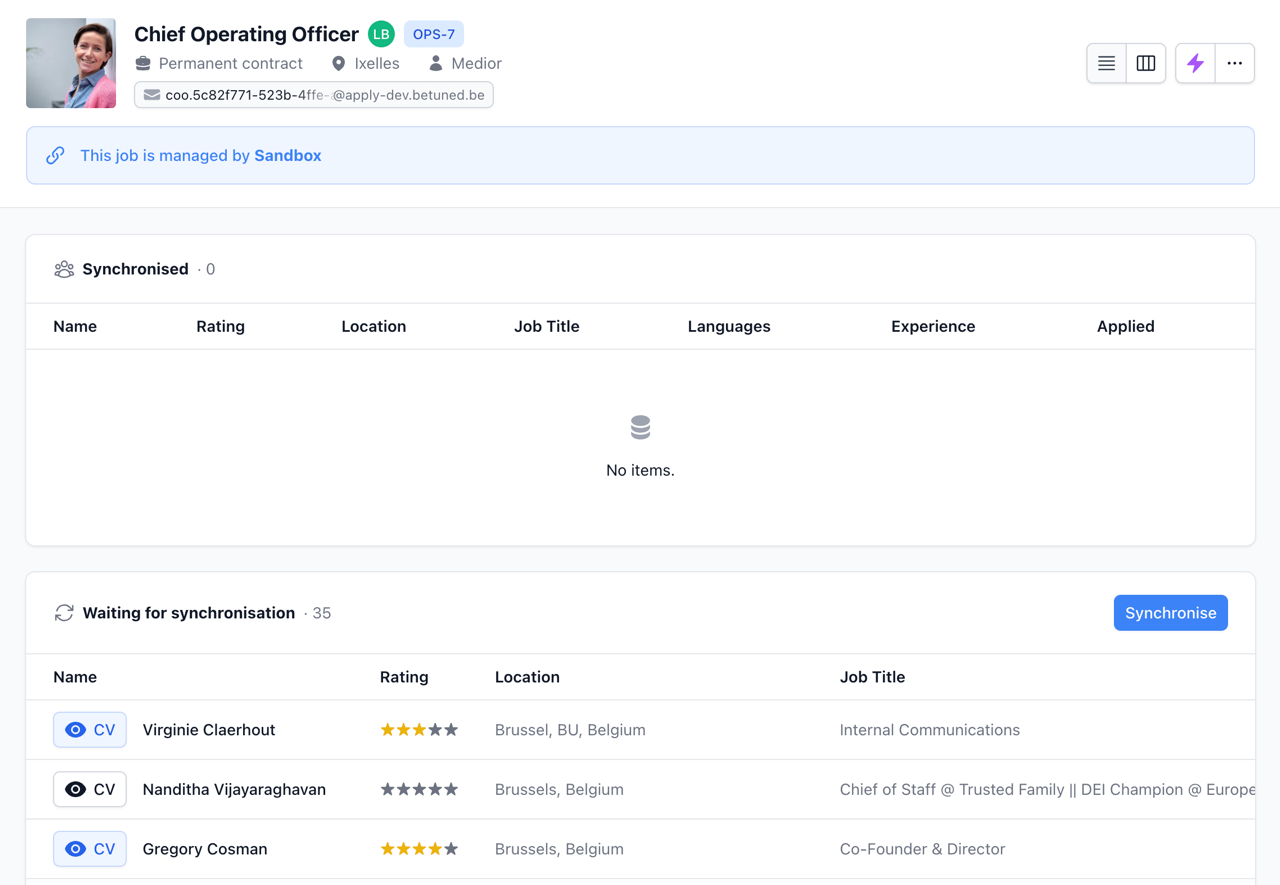This screenshot has height=885, width=1280.
Task: Click the chain link icon in banner
Action: click(56, 155)
